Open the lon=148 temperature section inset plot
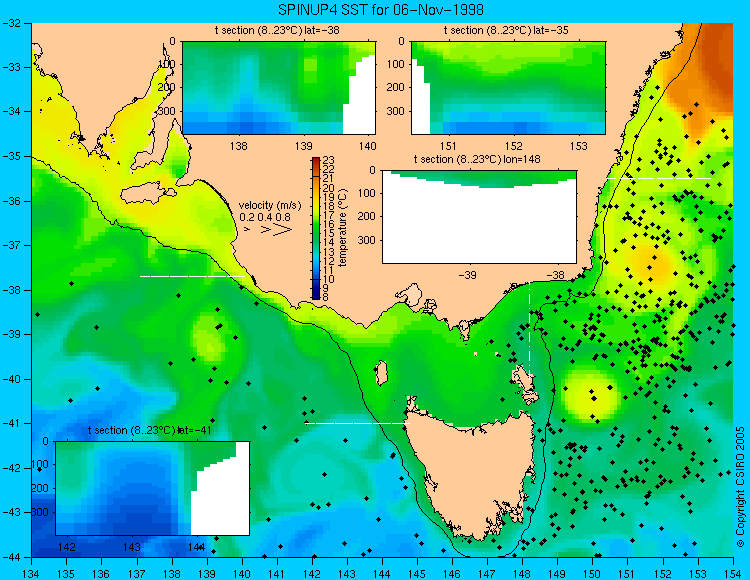The width and height of the screenshot is (750, 580). coord(480,217)
